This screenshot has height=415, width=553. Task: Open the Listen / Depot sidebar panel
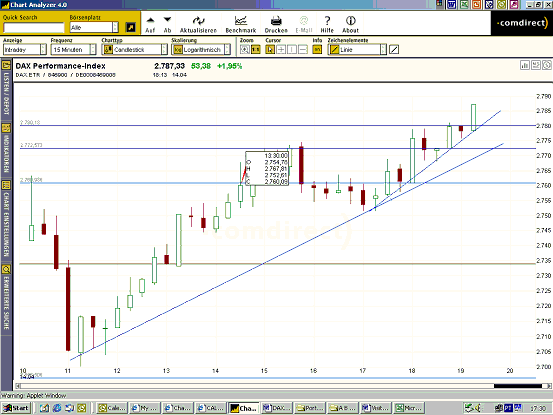(6, 93)
